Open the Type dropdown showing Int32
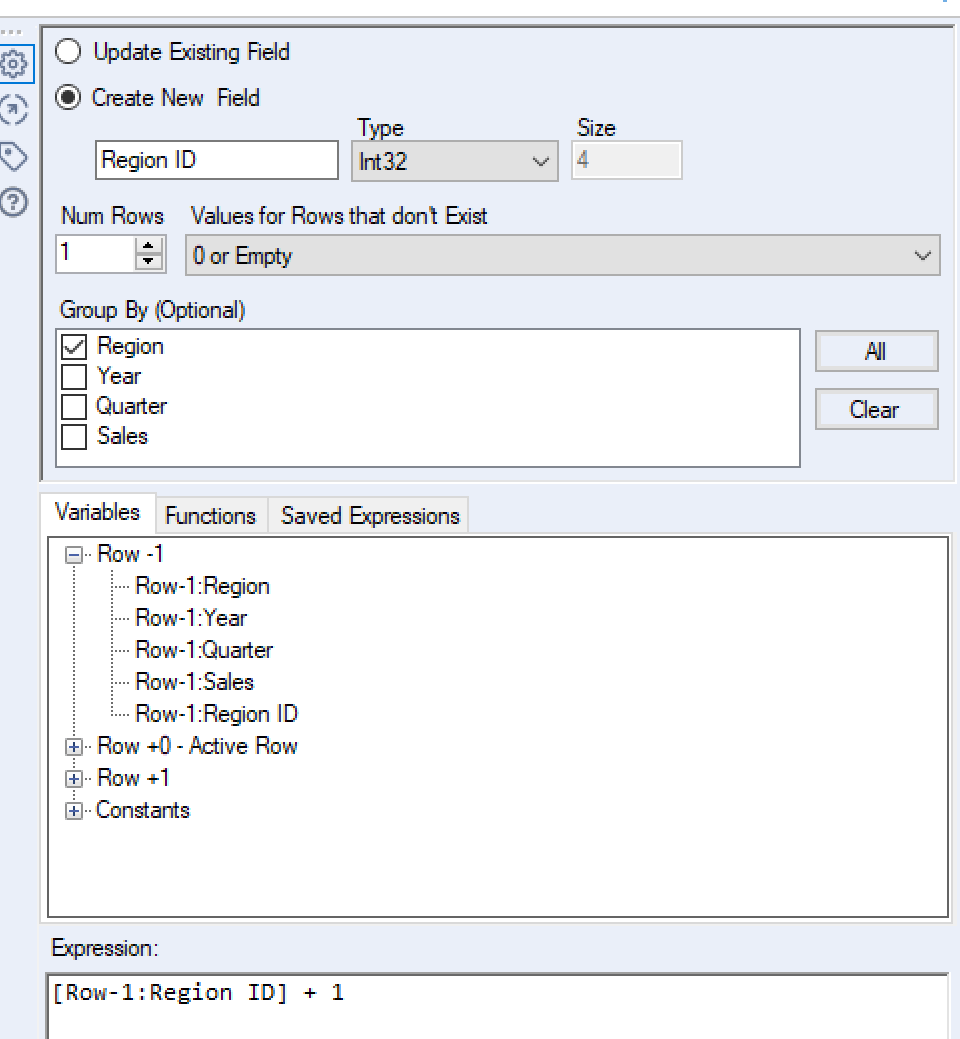Image resolution: width=960 pixels, height=1039 pixels. point(455,161)
